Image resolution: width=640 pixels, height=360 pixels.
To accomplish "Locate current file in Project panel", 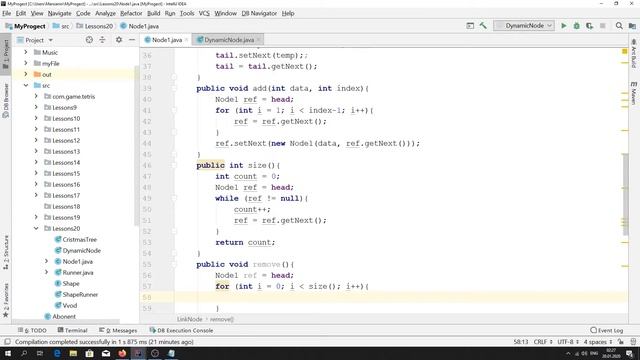I will 89,40.
